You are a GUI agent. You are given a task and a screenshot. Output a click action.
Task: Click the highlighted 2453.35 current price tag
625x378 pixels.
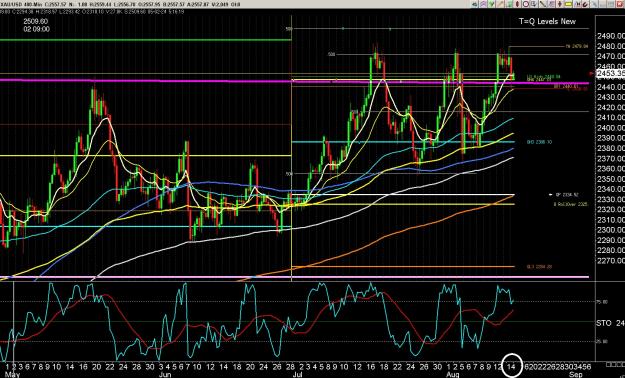[610, 73]
